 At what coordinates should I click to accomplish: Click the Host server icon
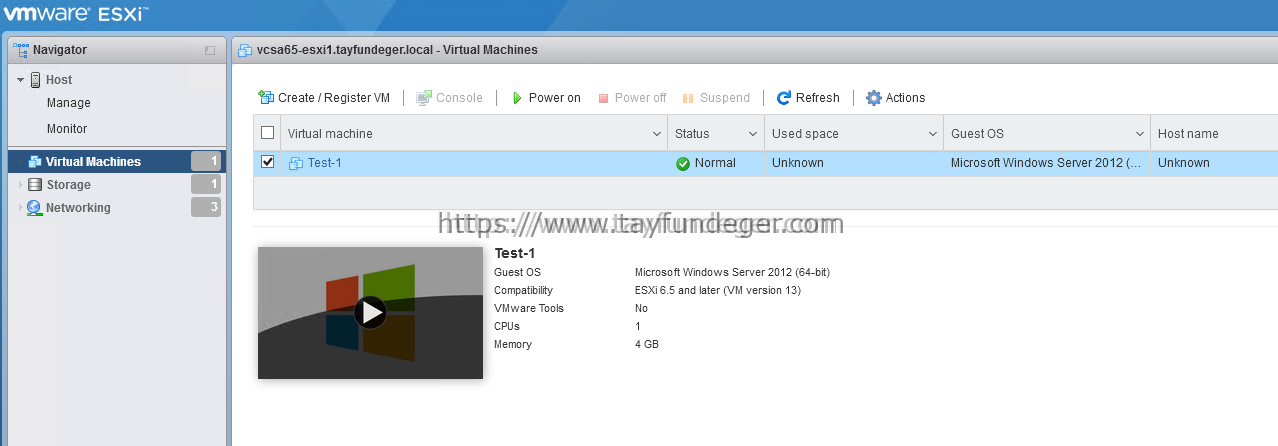coord(35,80)
